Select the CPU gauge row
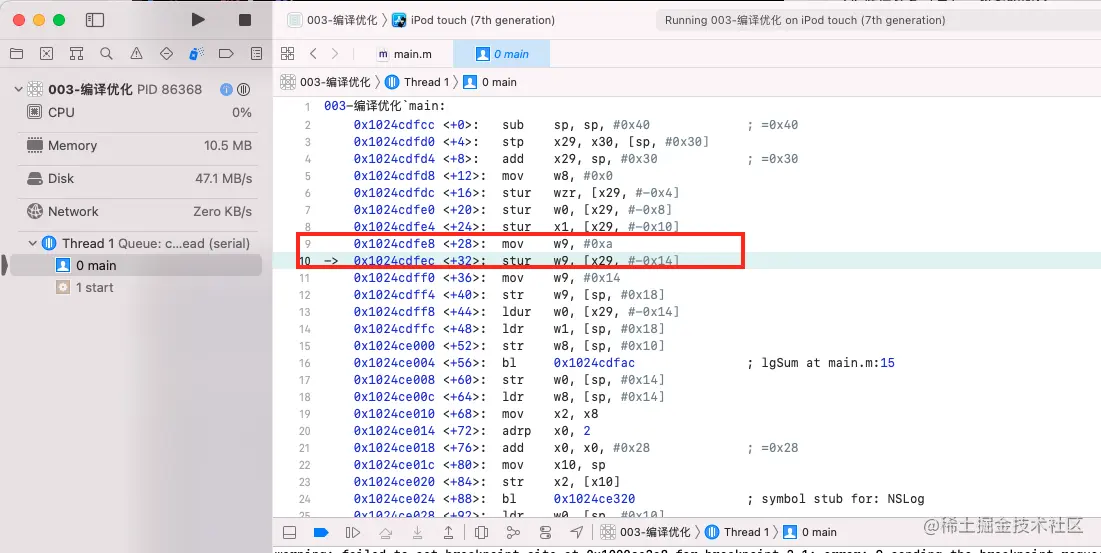Screen dimensions: 1101x553 [x=139, y=112]
